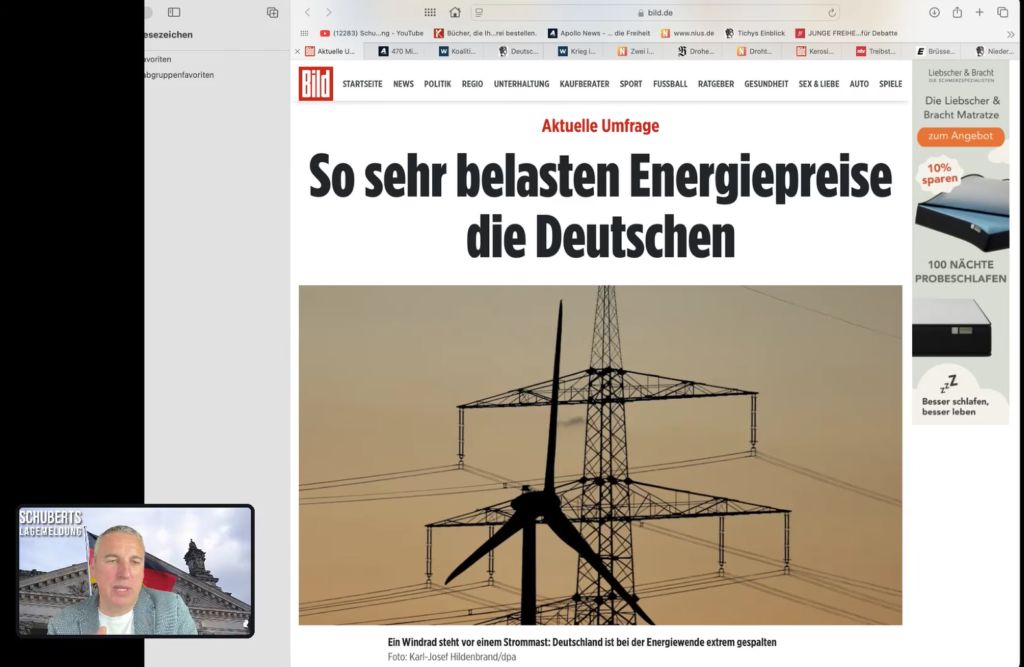Click the 'zum Angebot' ad button
The height and width of the screenshot is (667, 1024).
click(960, 136)
